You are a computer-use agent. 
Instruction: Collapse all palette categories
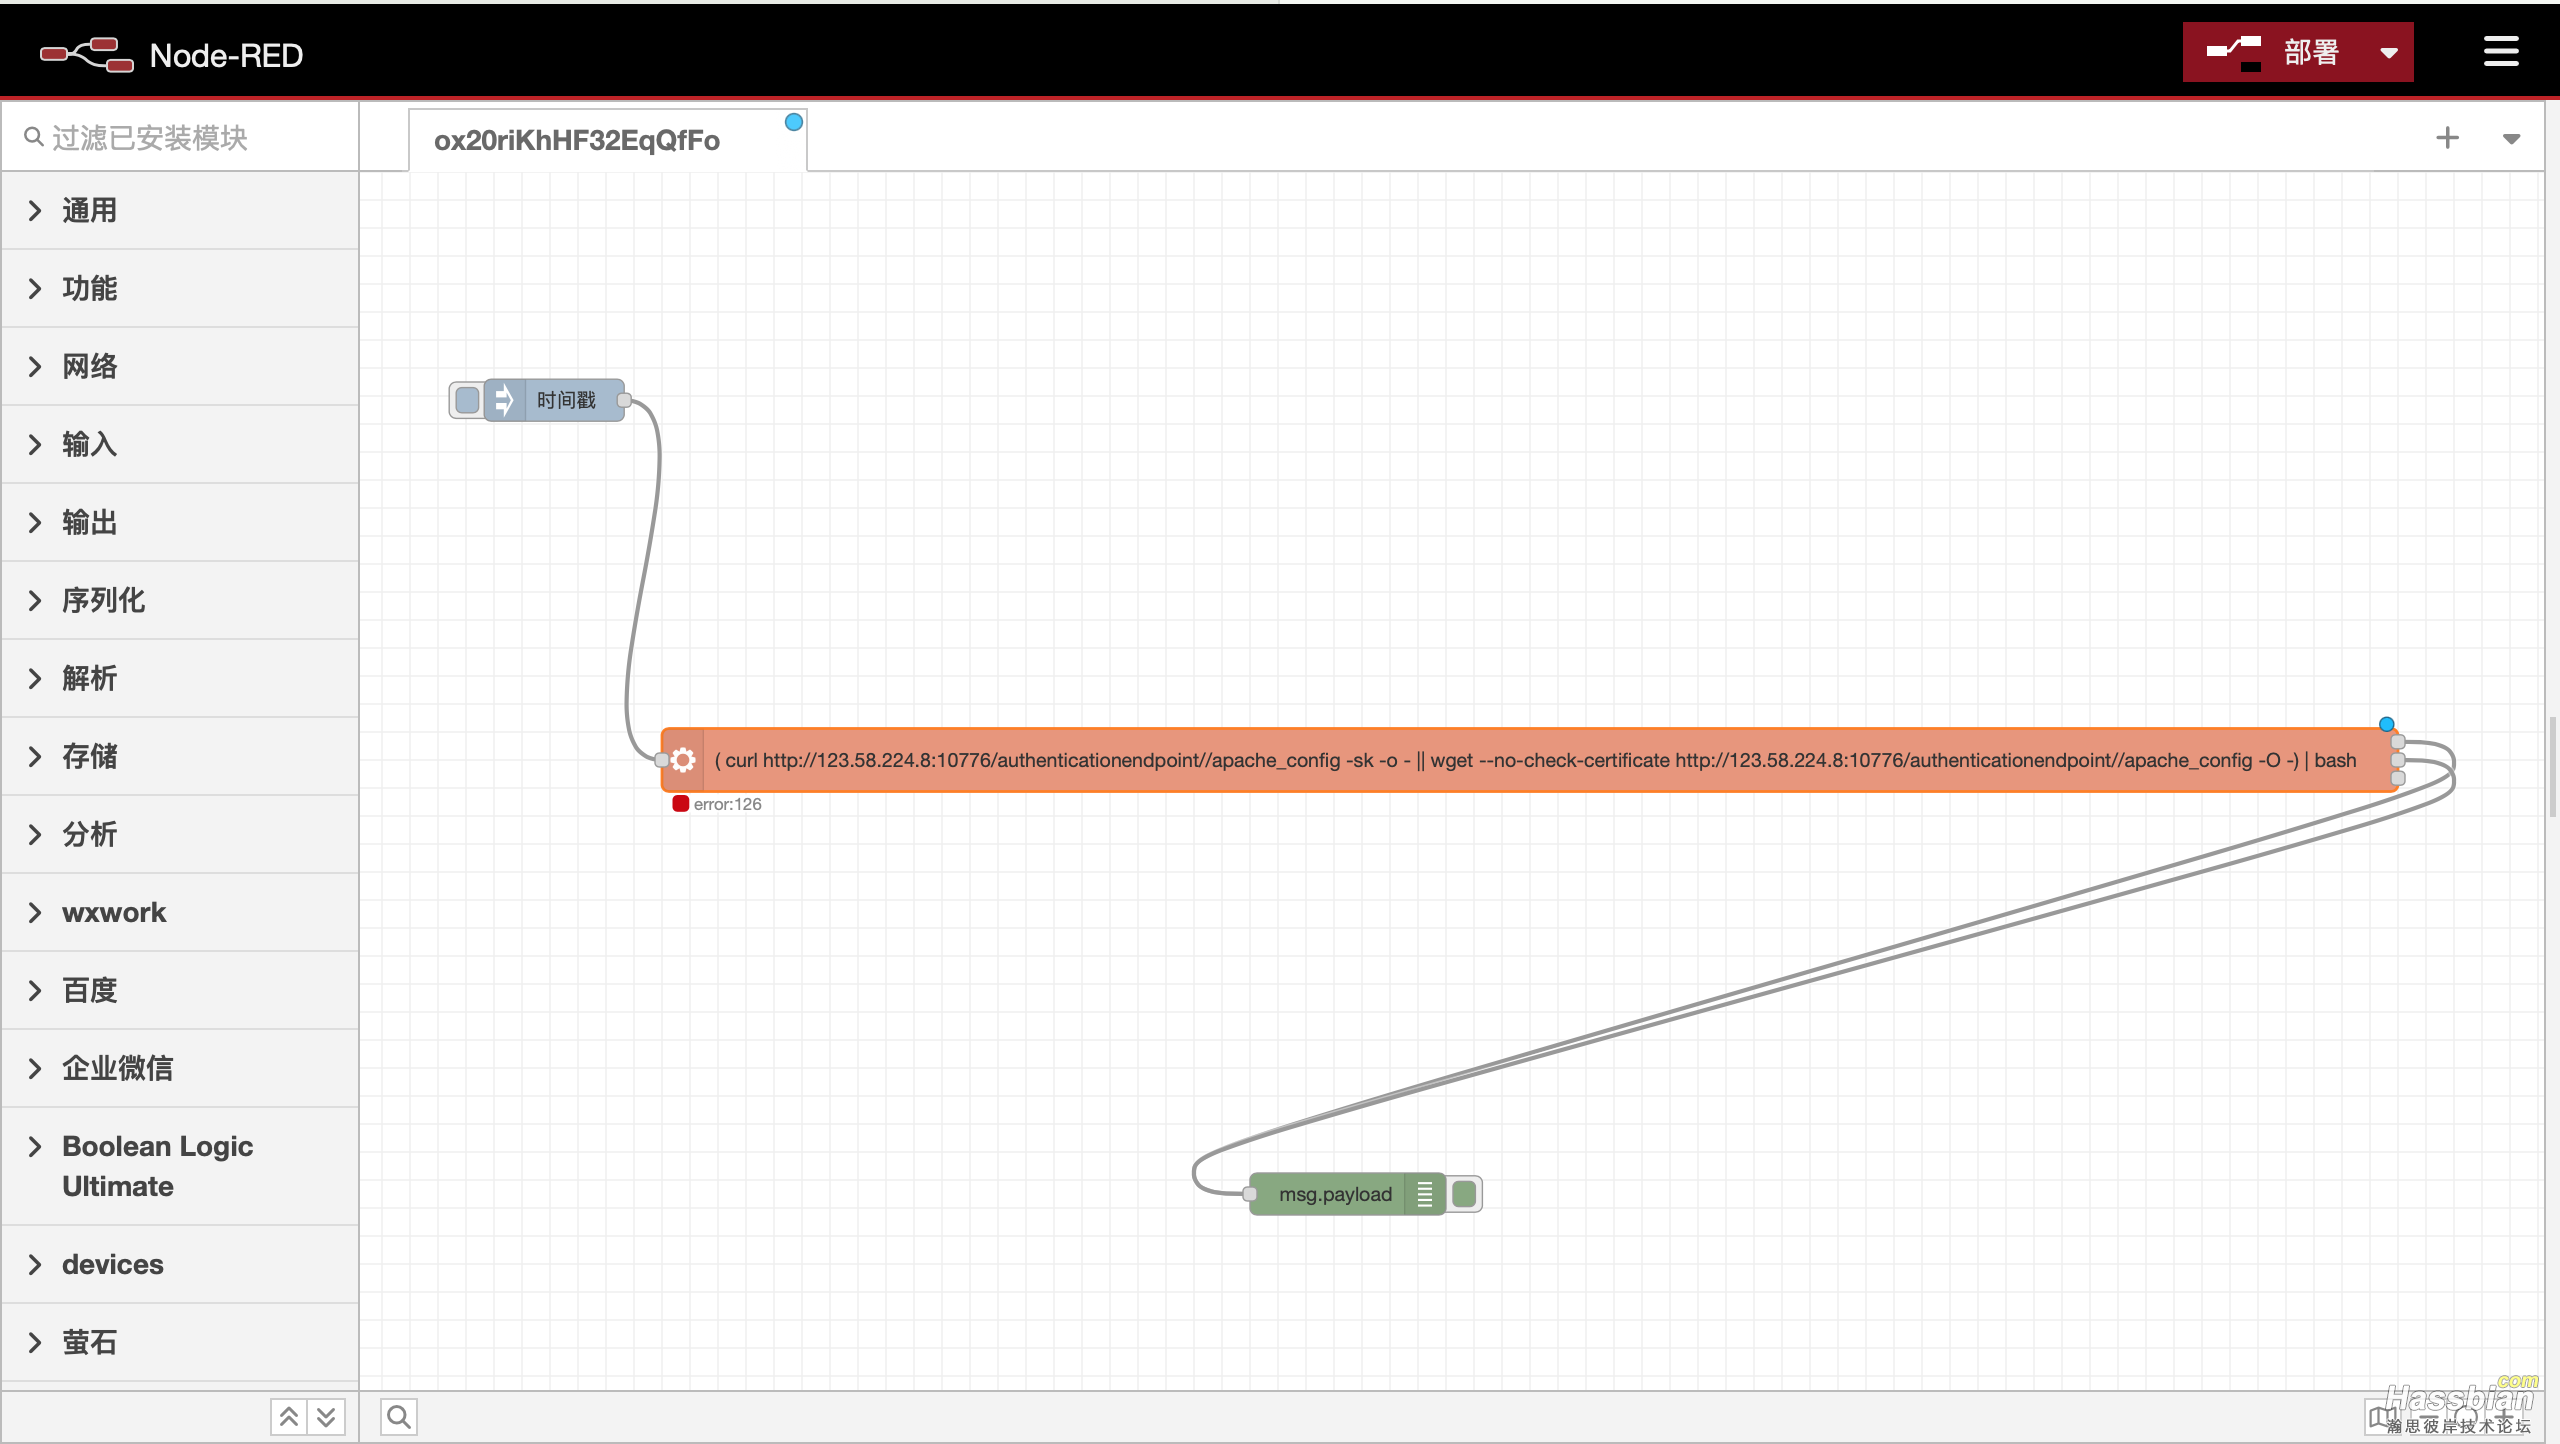[289, 1416]
